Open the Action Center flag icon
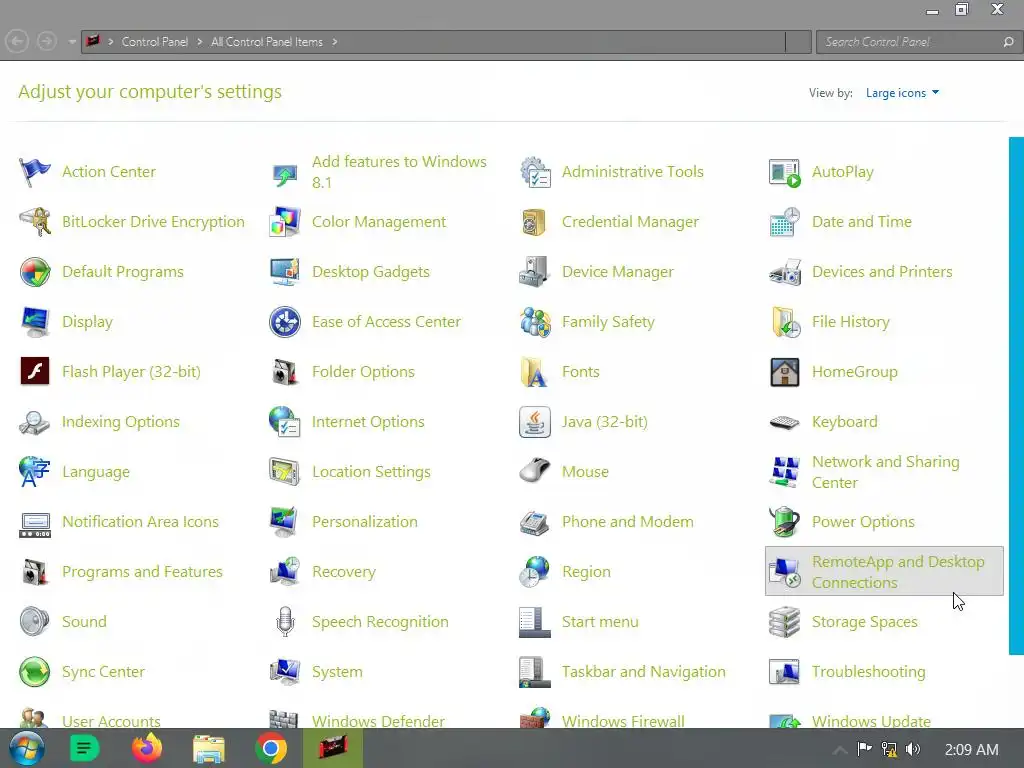This screenshot has height=768, width=1024. pyautogui.click(x=35, y=172)
